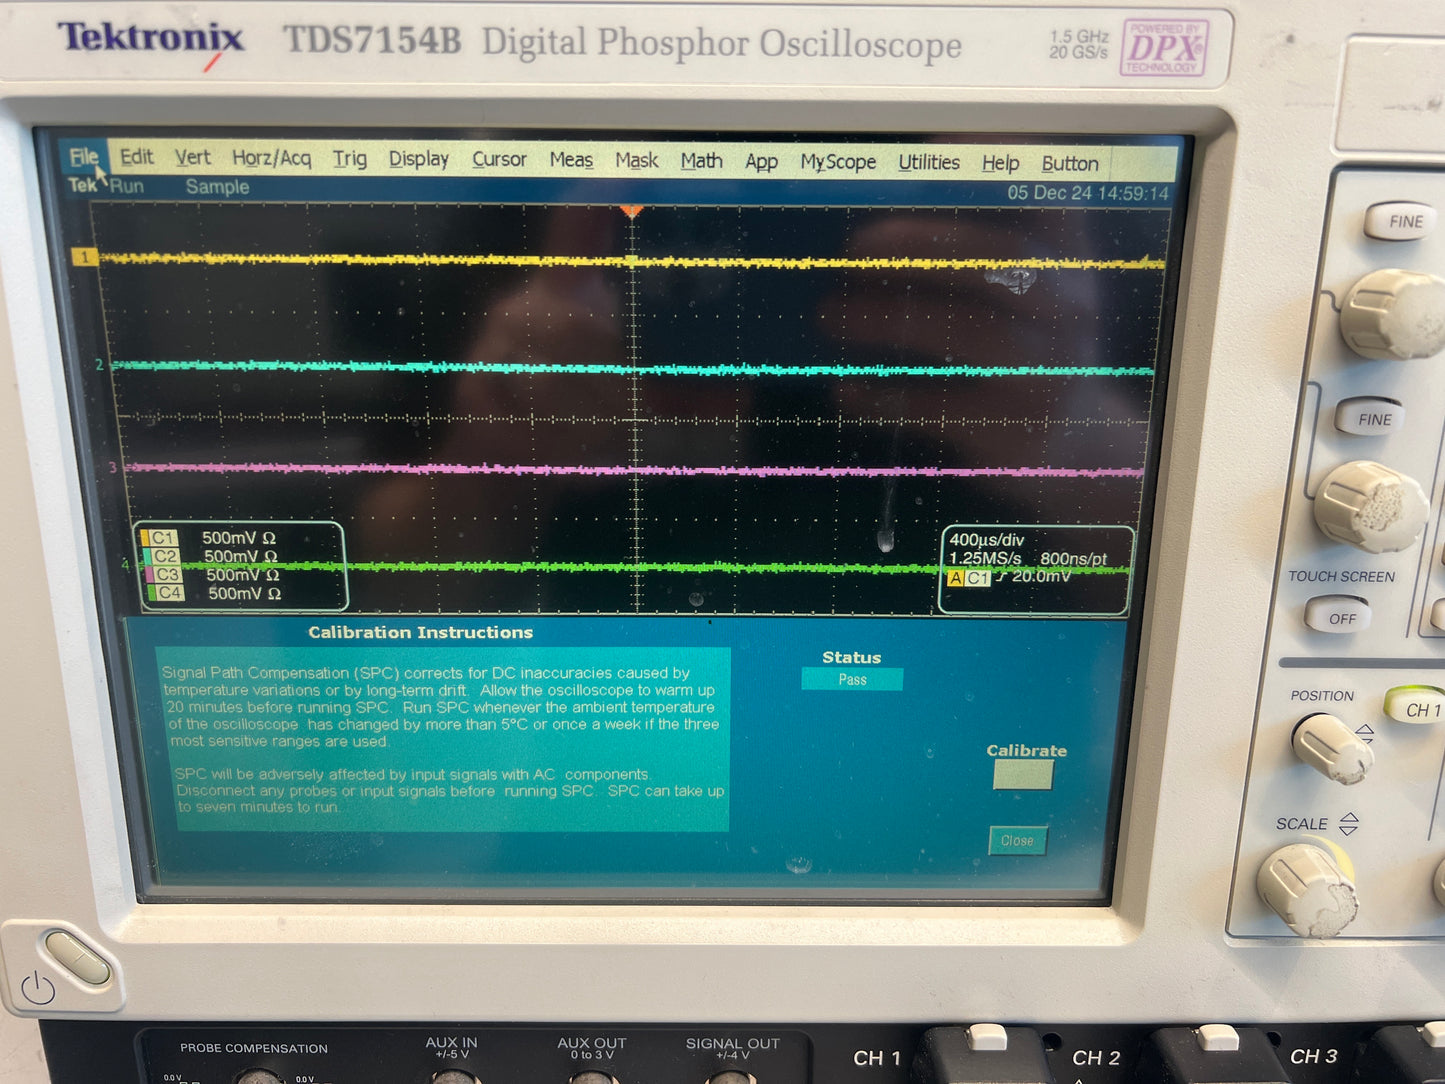The width and height of the screenshot is (1445, 1084).
Task: Click the channel 1 yellow ground marker
Action: tap(85, 258)
